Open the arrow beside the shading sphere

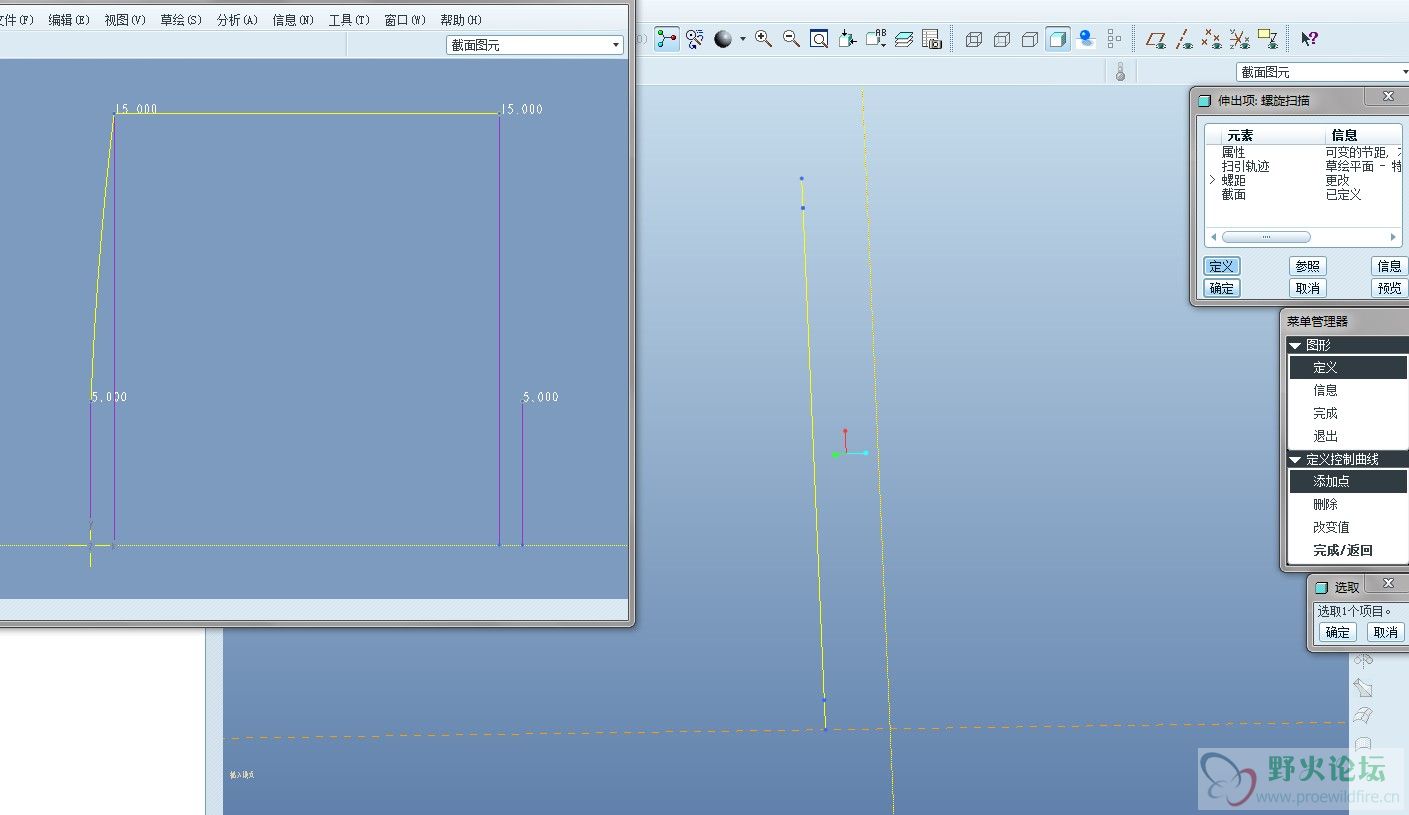pos(742,39)
